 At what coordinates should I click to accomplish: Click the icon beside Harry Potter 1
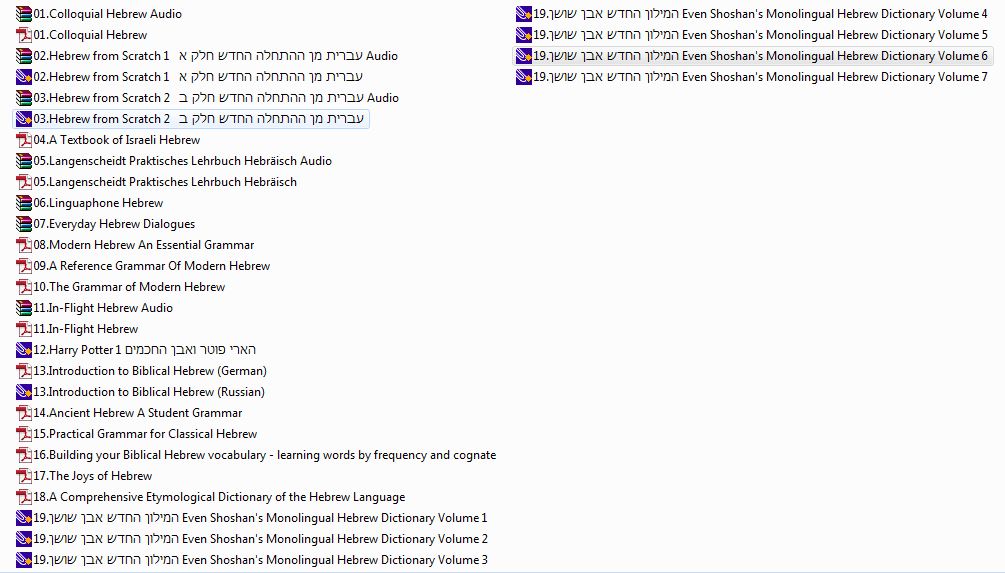coord(24,350)
